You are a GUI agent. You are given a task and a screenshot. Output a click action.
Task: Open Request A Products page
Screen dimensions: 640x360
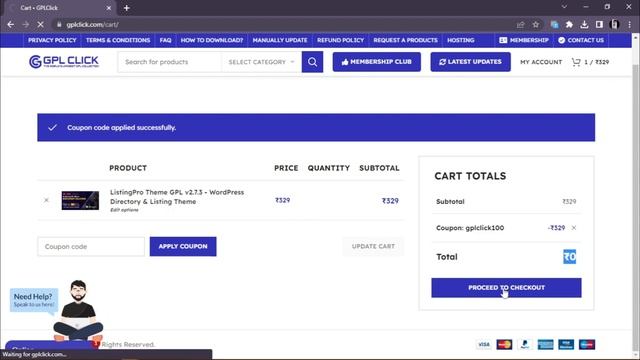[405, 40]
